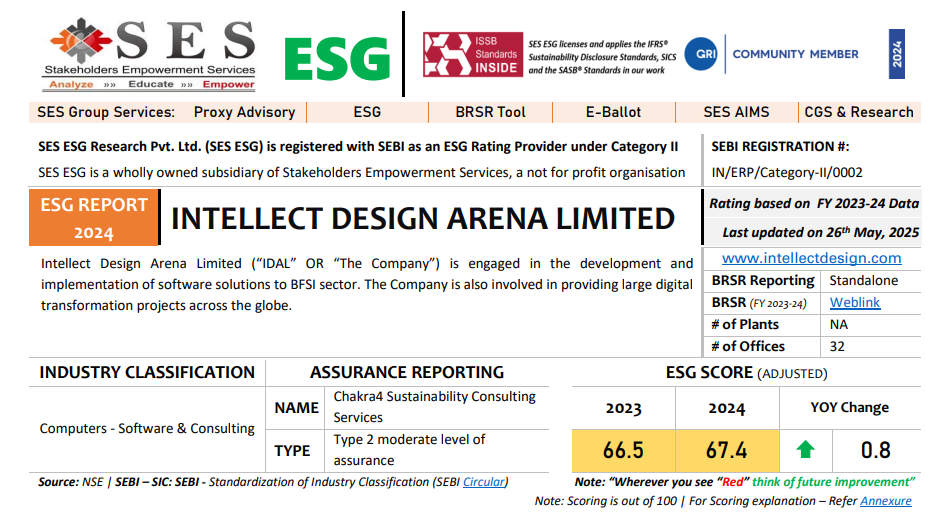Click the 2023 column header
Image resolution: width=948 pixels, height=515 pixels.
(x=623, y=409)
